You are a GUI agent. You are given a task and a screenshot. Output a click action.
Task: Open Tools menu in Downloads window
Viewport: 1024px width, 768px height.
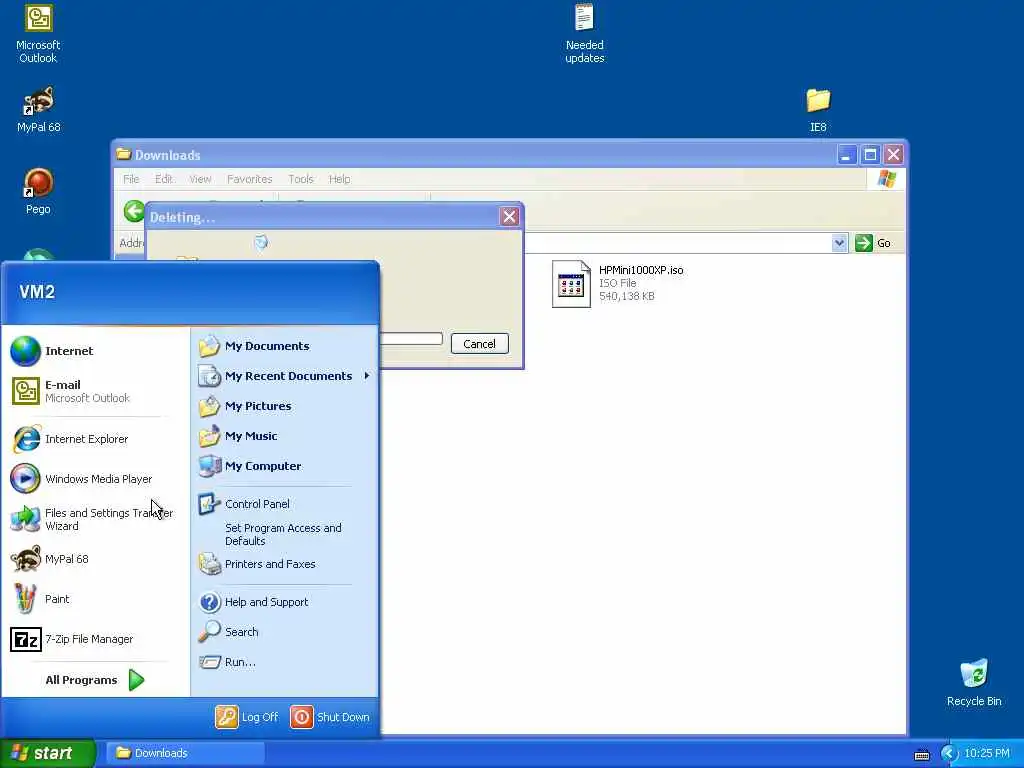click(300, 179)
